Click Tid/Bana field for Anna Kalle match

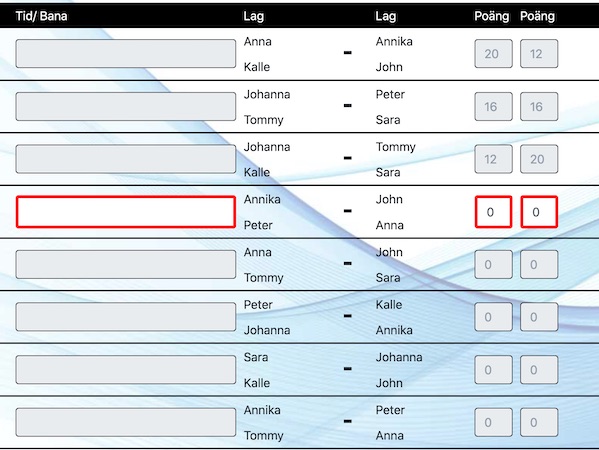[x=126, y=53]
